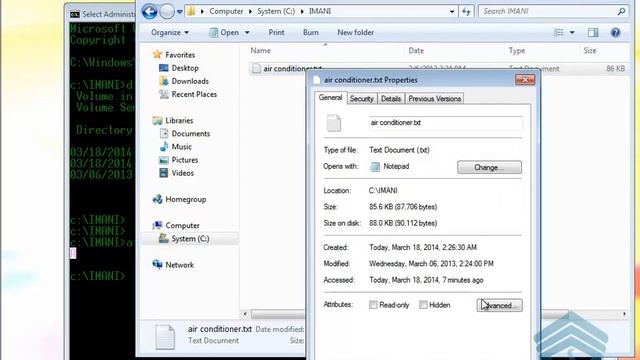Select Favorites in navigation pane
640x360 pixels.
pos(180,55)
